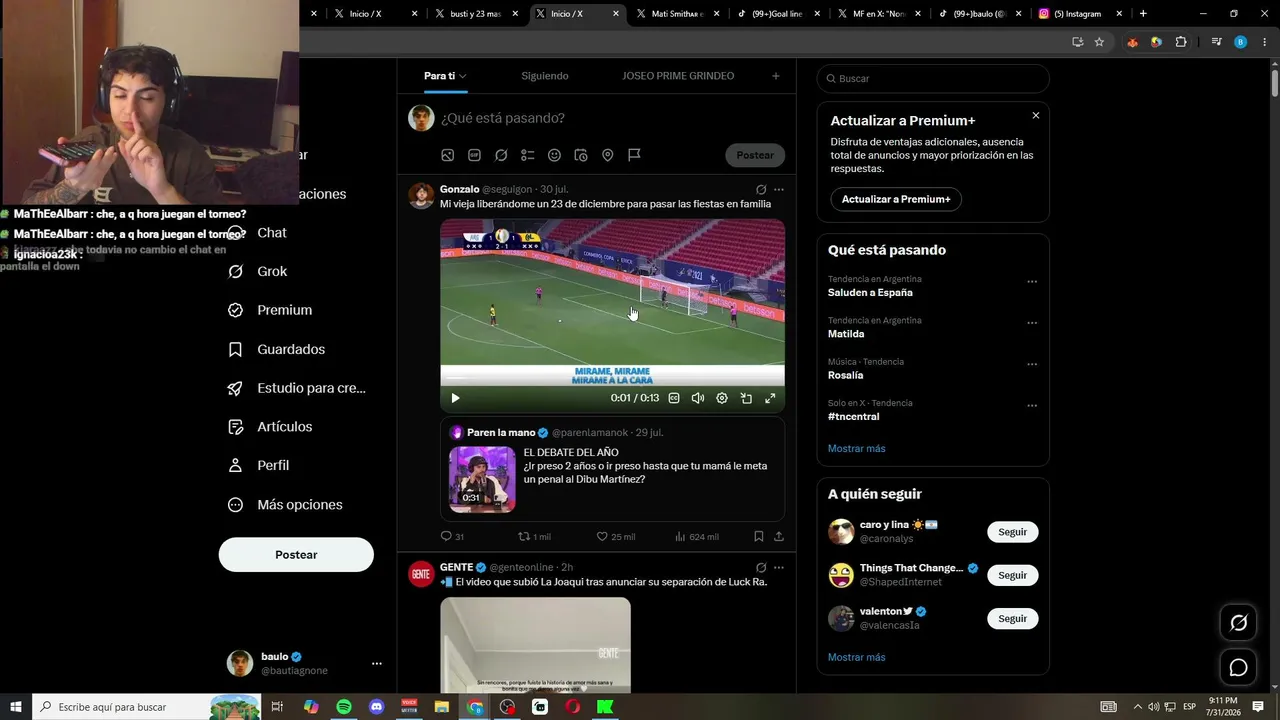Open Premium in the sidebar
Viewport: 1280px width, 720px height.
(x=270, y=310)
